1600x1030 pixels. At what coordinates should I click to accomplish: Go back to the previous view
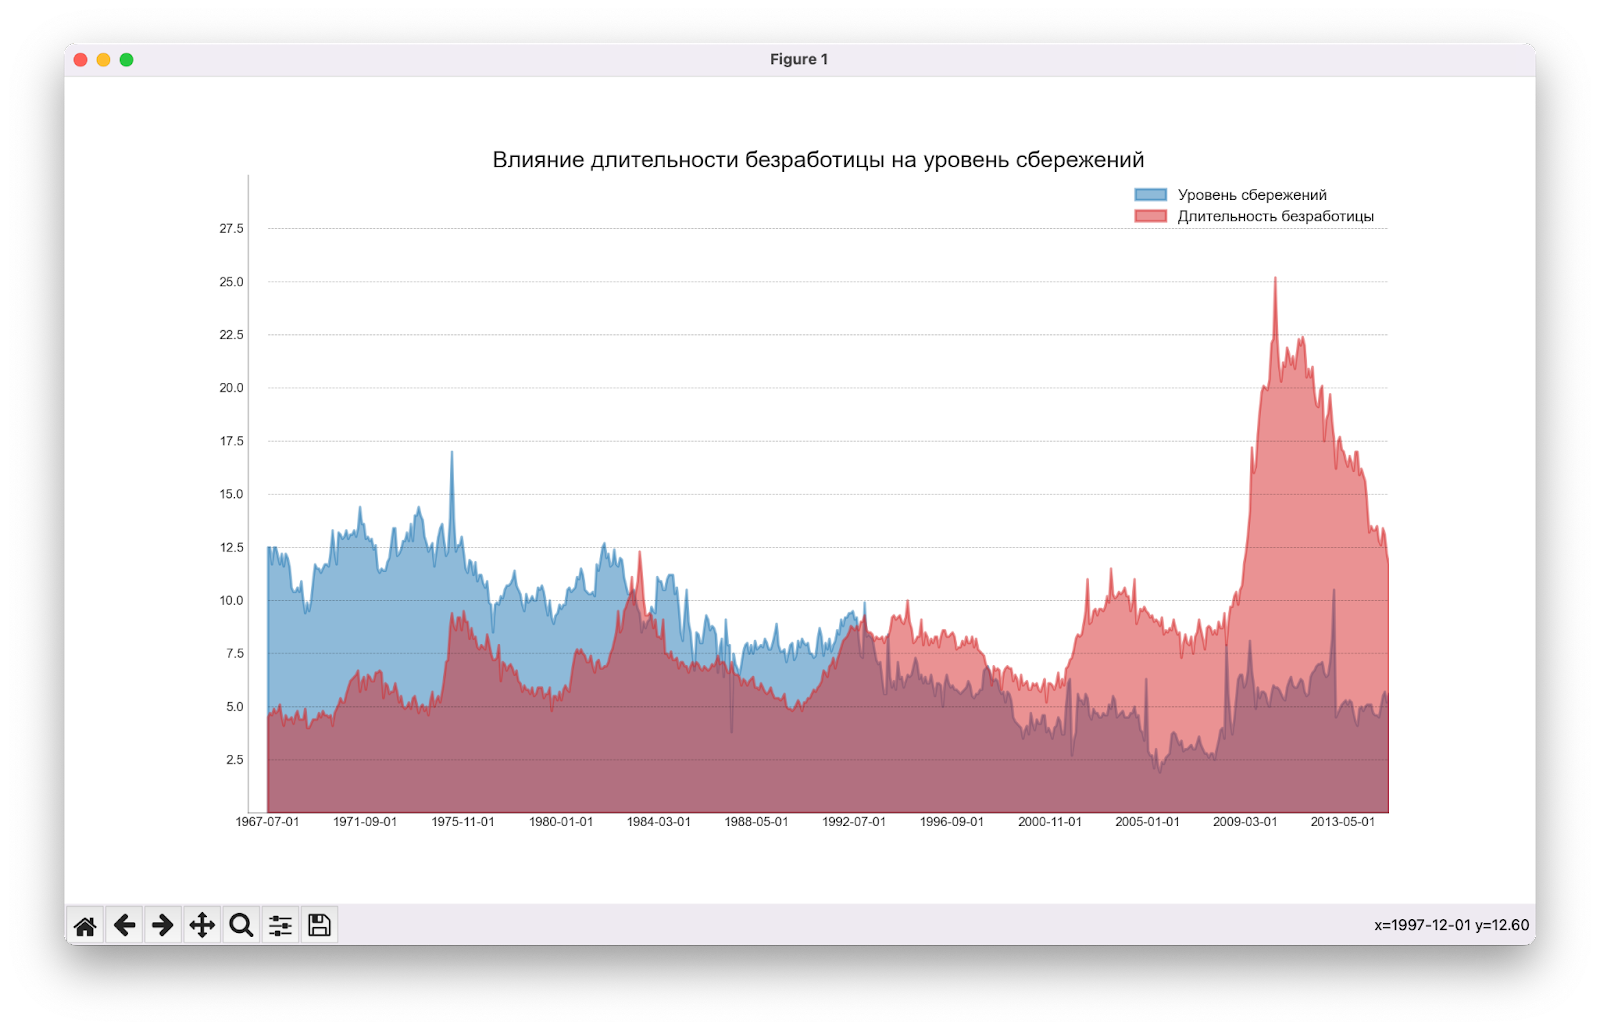click(x=124, y=925)
